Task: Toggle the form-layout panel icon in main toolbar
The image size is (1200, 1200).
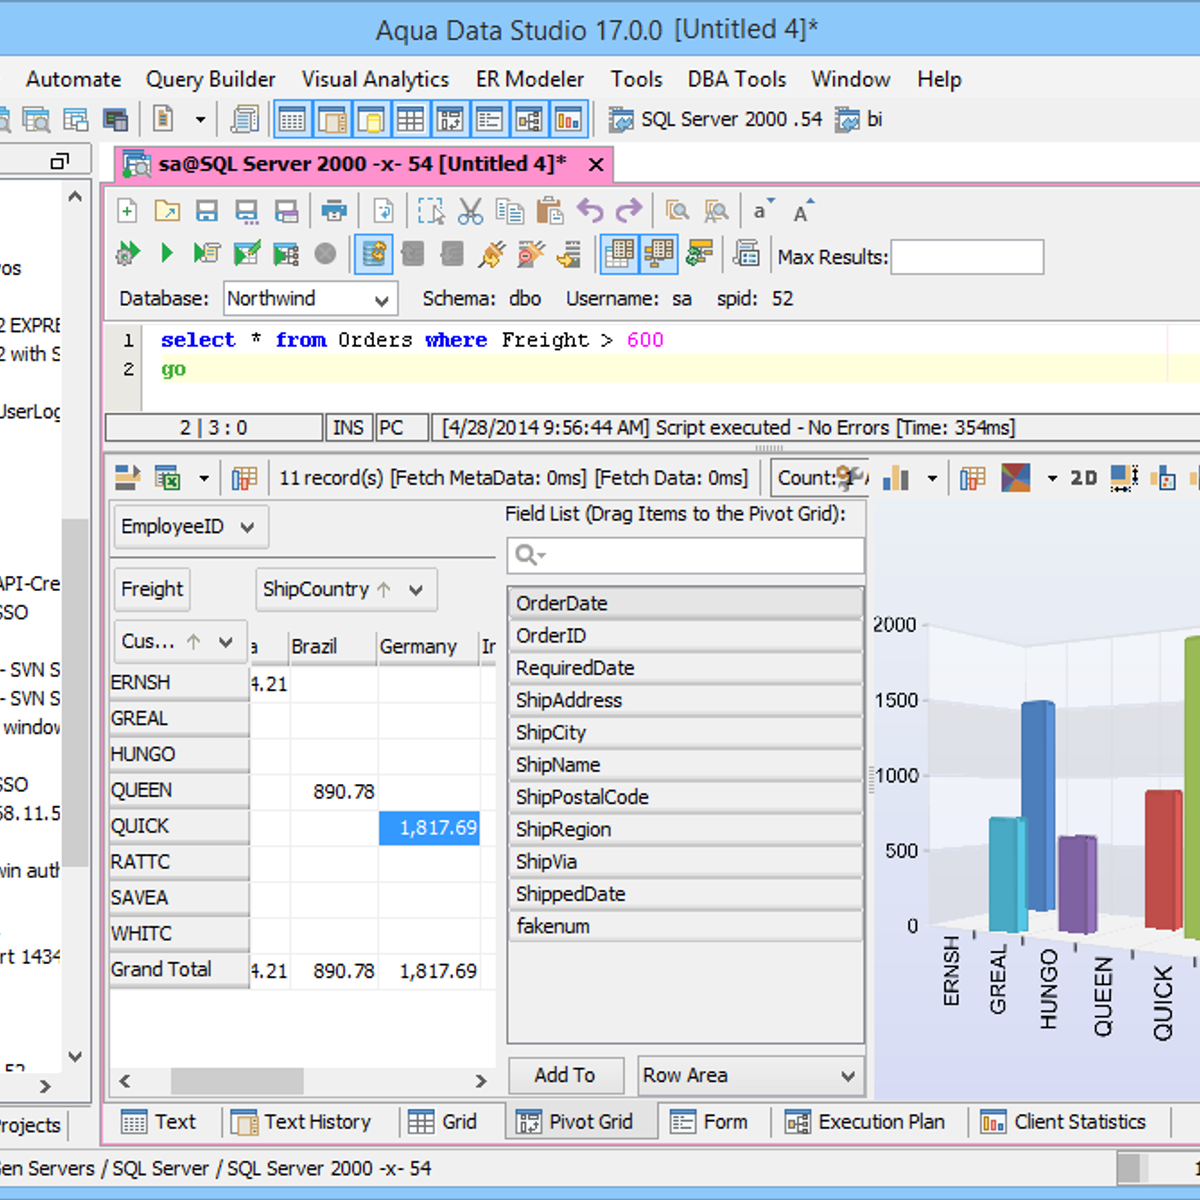Action: tap(489, 120)
